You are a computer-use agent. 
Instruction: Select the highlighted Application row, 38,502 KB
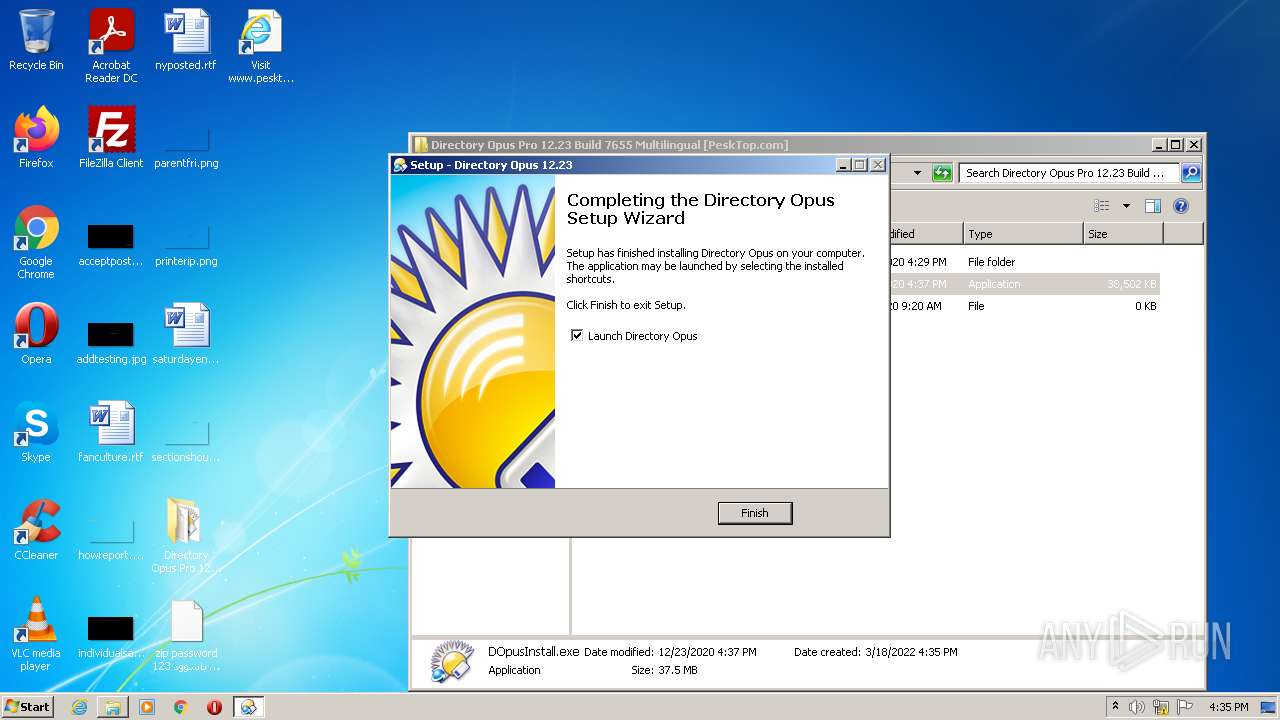point(1022,284)
